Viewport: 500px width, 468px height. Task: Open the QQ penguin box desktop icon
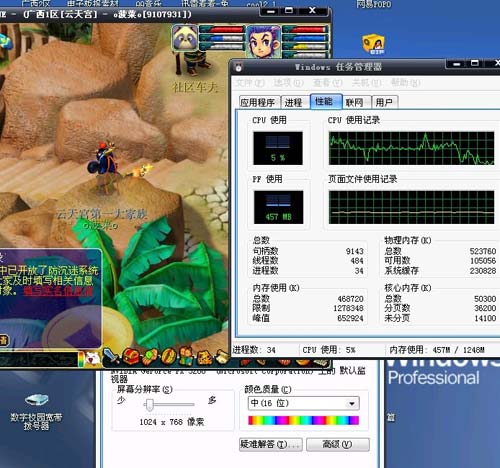pos(373,44)
